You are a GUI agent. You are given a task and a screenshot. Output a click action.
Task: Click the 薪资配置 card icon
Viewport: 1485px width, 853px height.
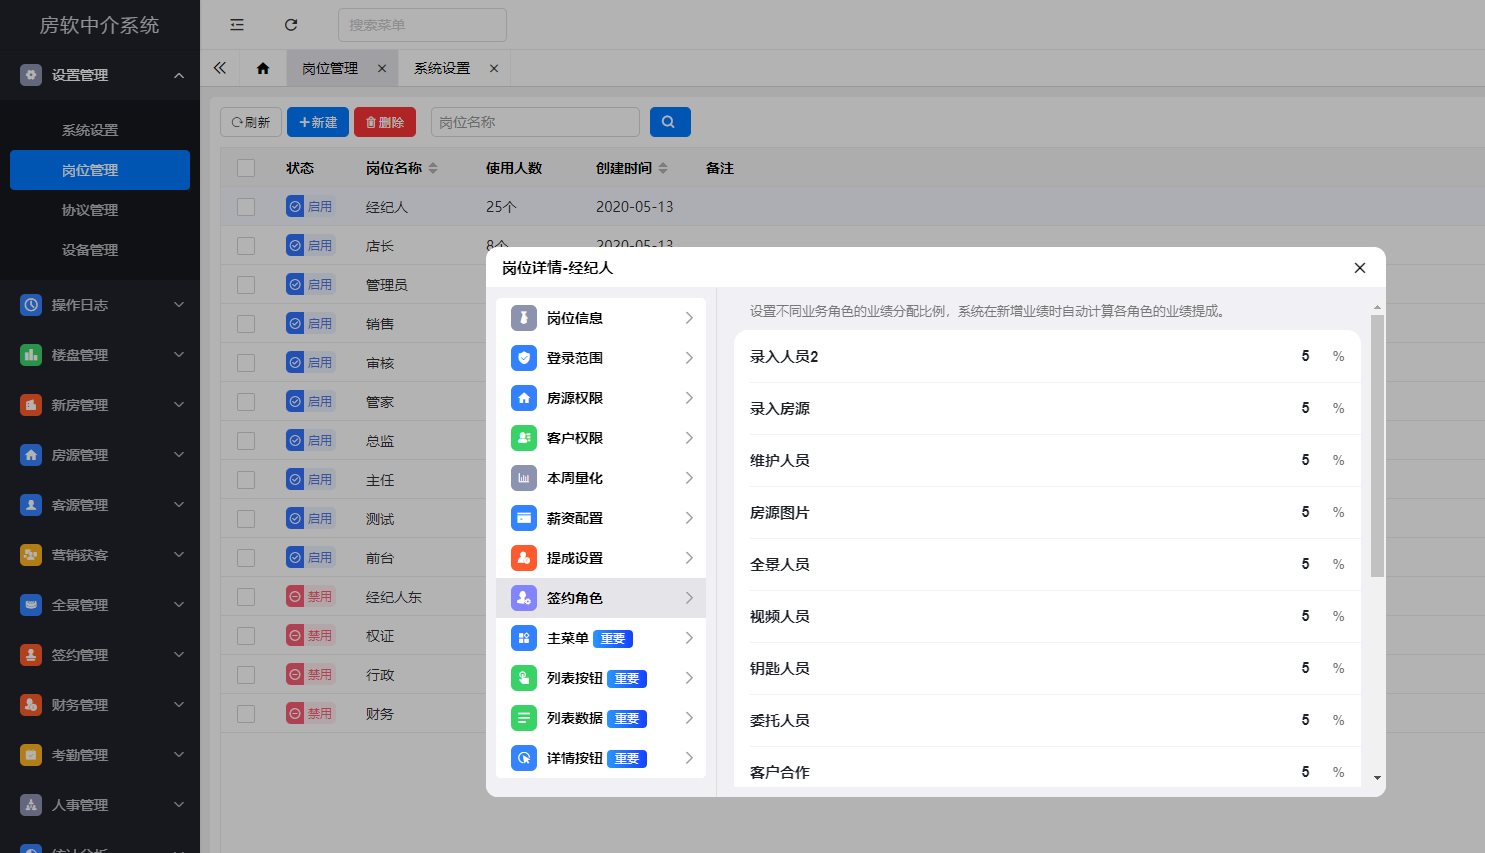(x=524, y=518)
